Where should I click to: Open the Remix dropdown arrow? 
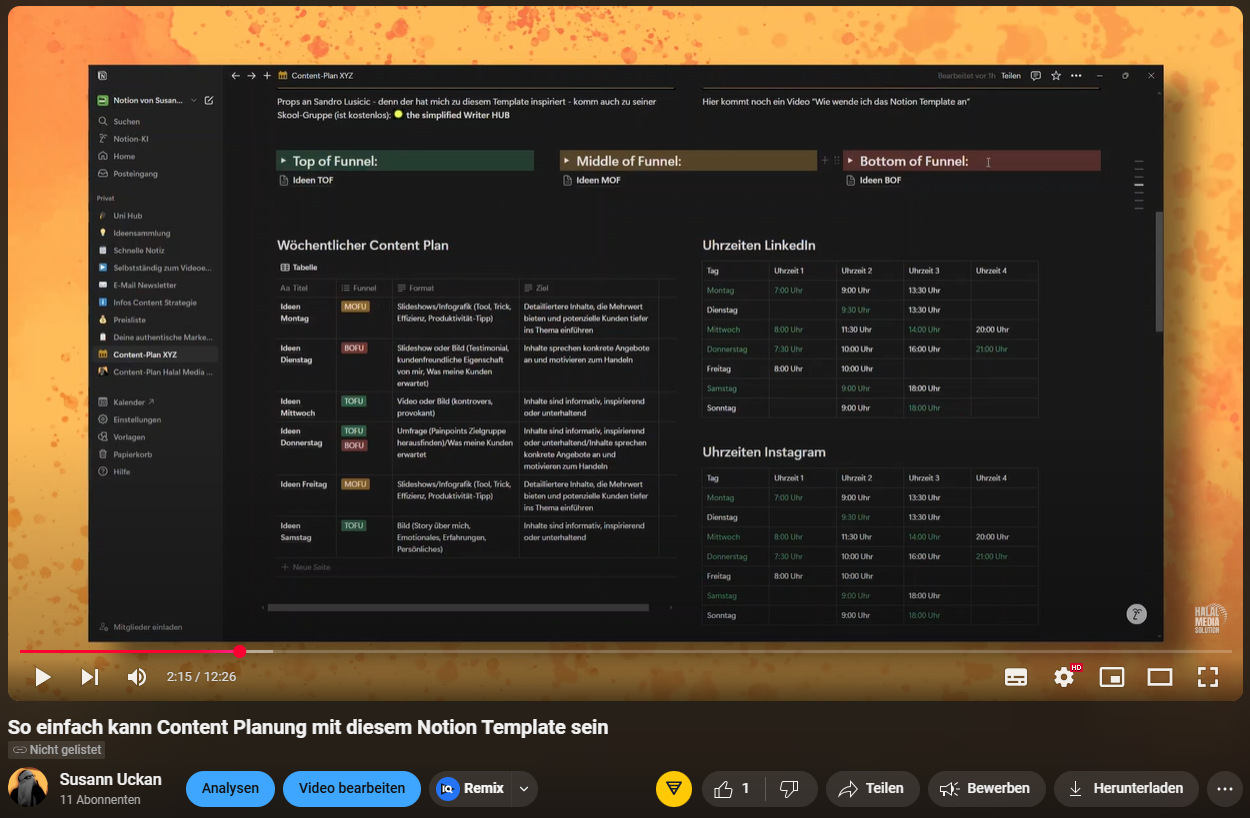tap(524, 789)
